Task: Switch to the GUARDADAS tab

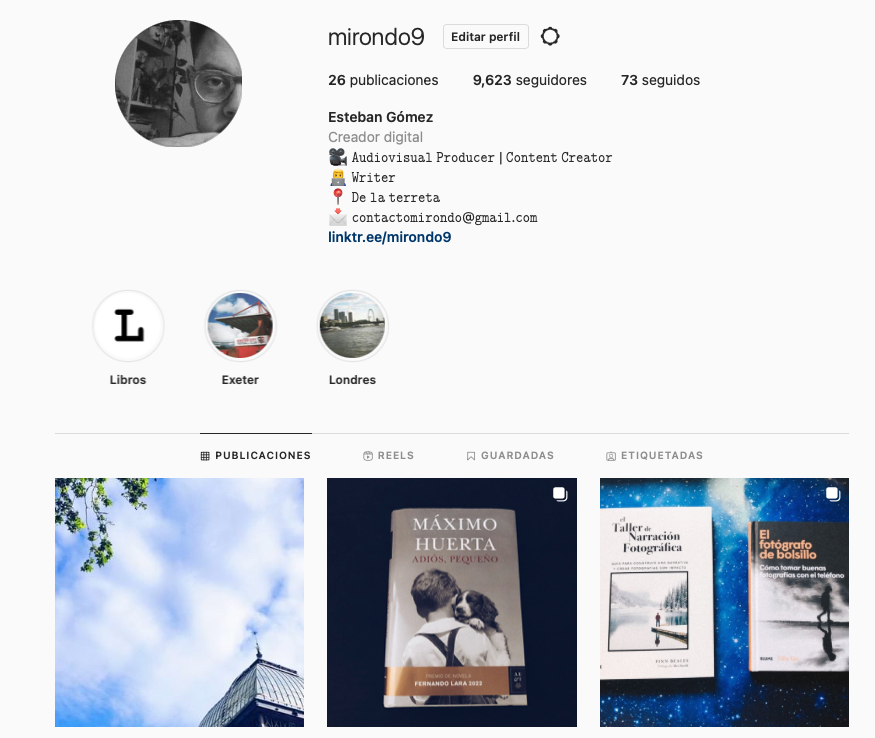Action: coord(510,456)
